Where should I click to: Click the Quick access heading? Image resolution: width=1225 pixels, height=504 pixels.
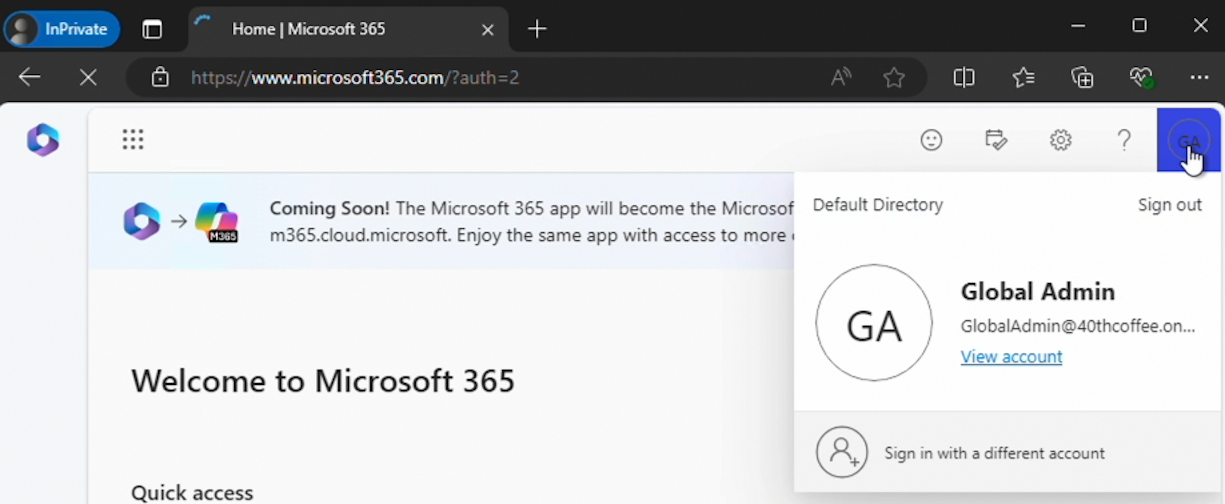pos(192,493)
